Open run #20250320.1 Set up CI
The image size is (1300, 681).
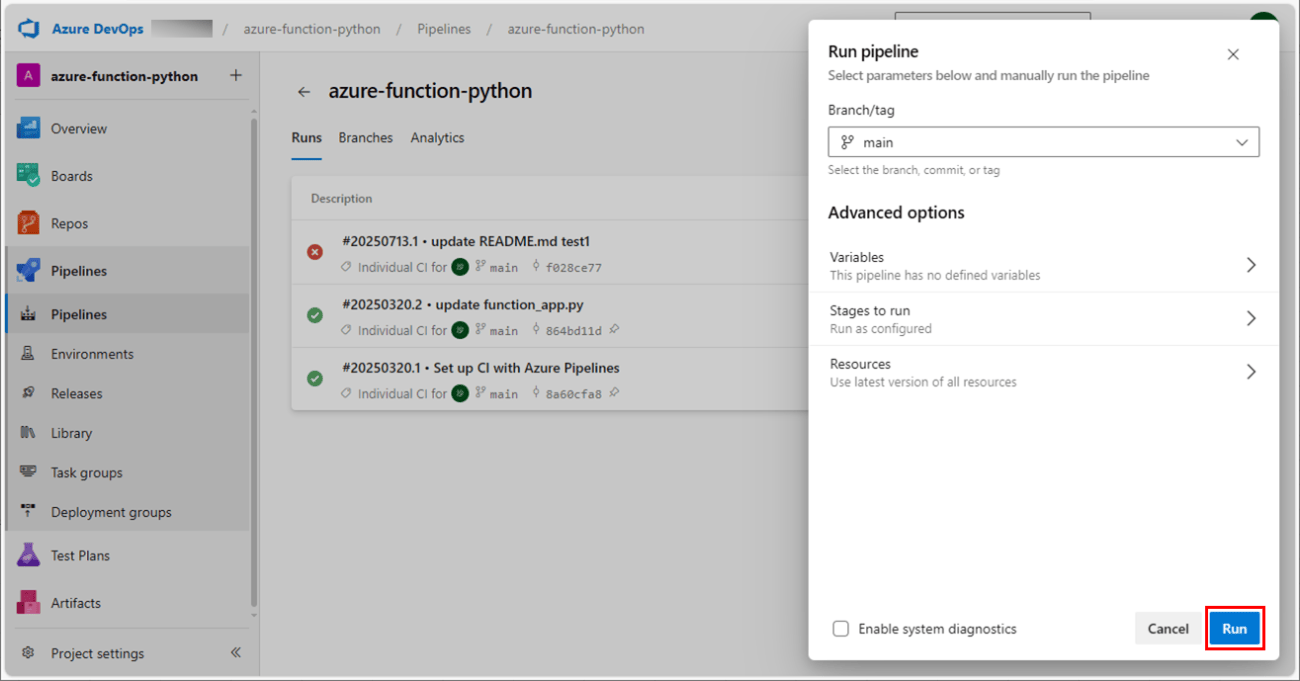tap(481, 368)
